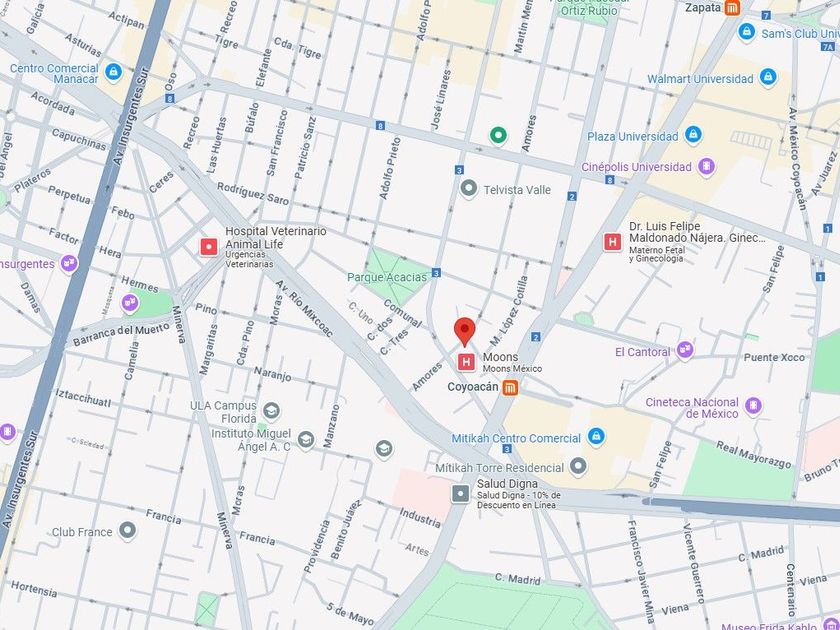Click the Real Mayorazgo street label
Screen dimensions: 840x630
(753, 454)
